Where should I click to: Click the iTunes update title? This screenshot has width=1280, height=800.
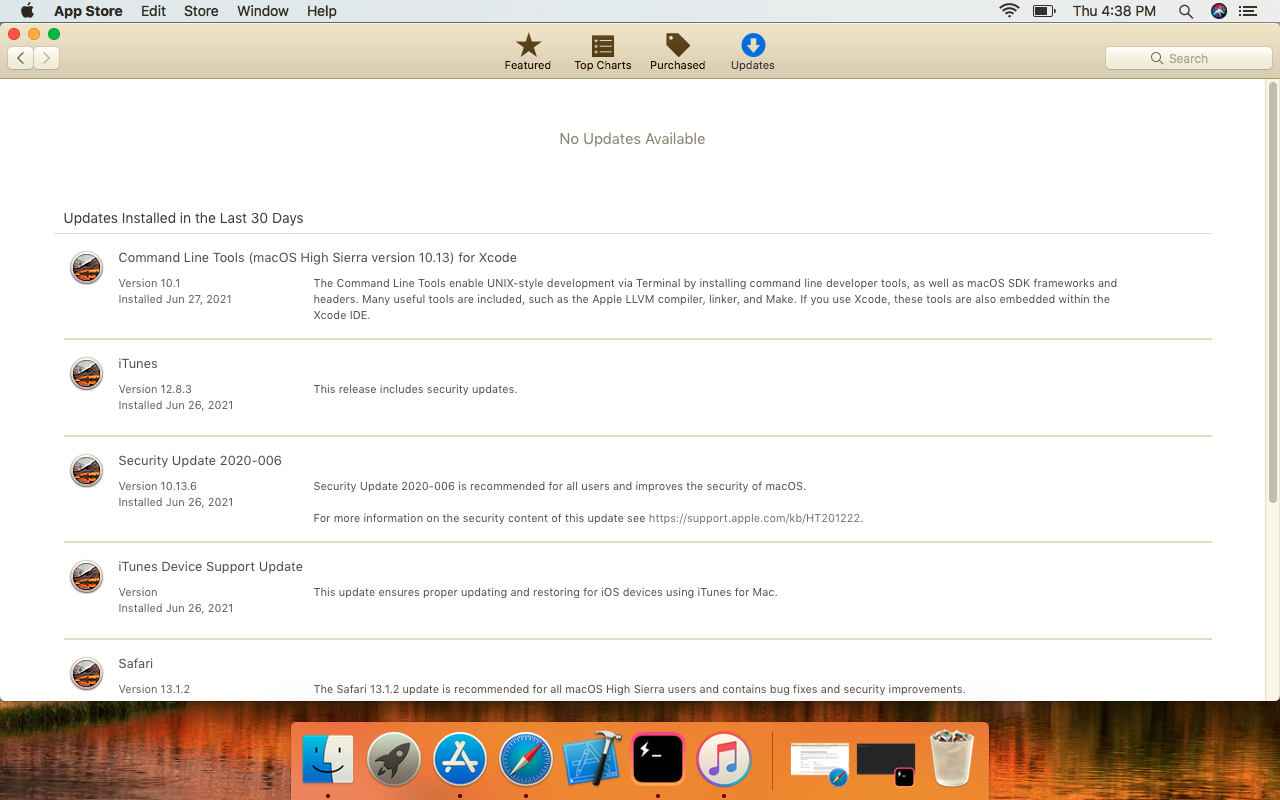click(138, 364)
